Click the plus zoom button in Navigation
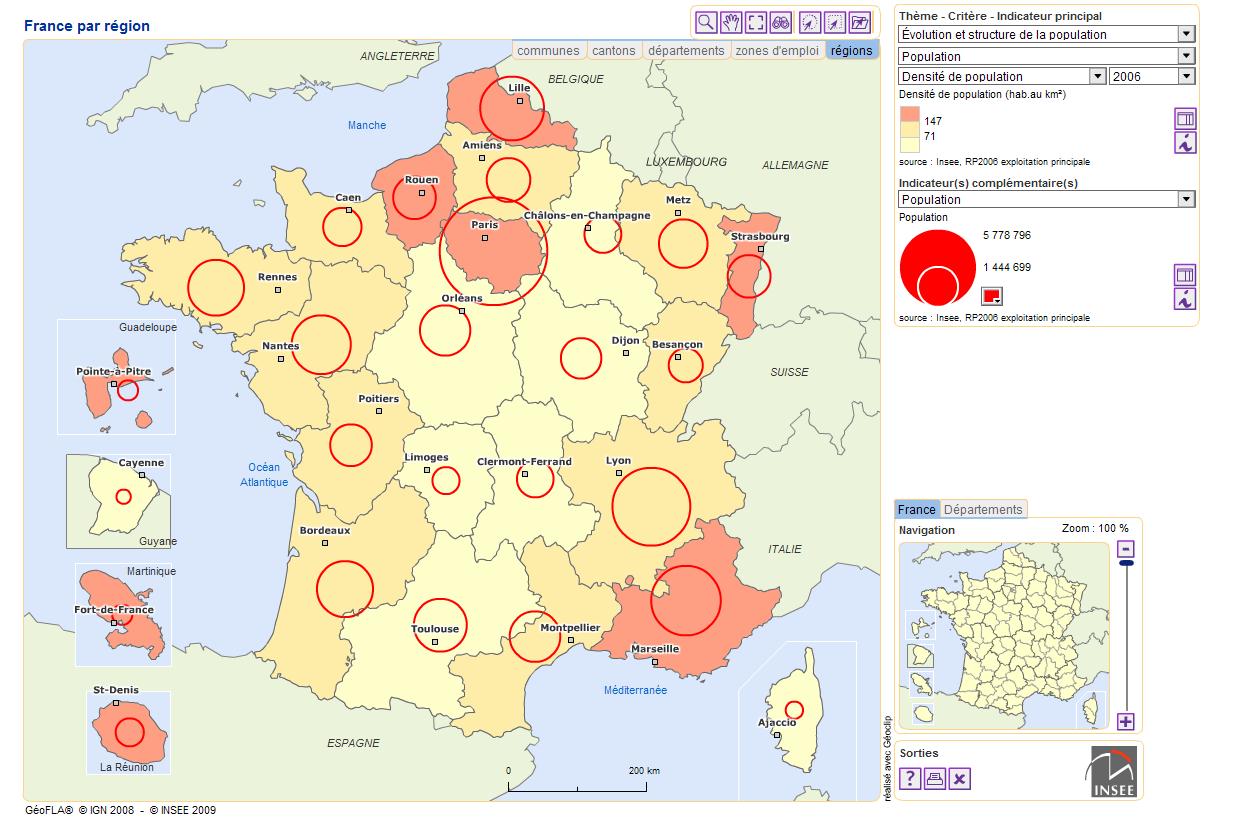1244x826 pixels. coord(1126,721)
